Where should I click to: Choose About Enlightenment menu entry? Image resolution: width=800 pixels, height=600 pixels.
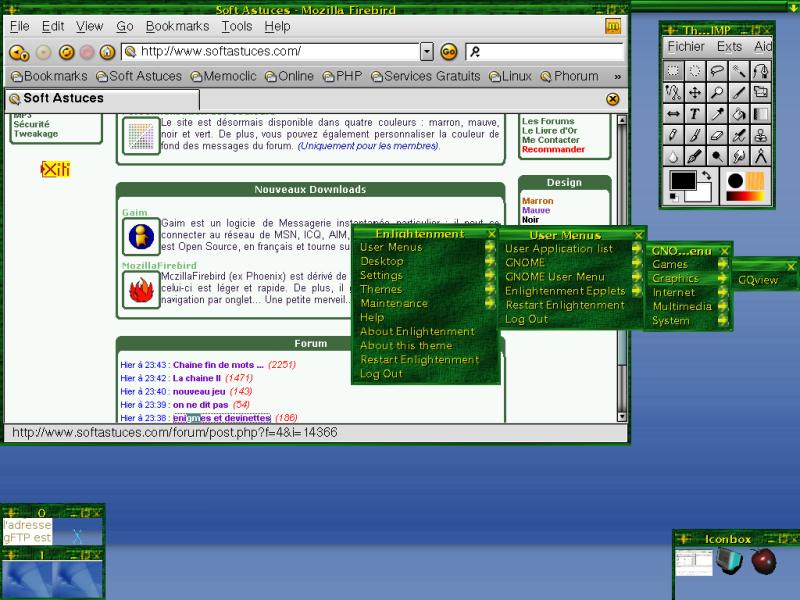click(x=417, y=332)
